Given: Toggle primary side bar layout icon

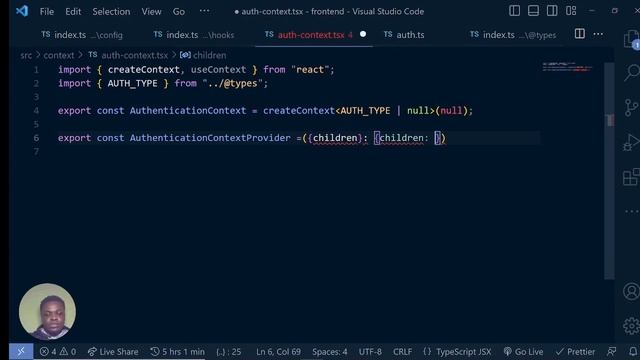Looking at the screenshot, I should [514, 11].
